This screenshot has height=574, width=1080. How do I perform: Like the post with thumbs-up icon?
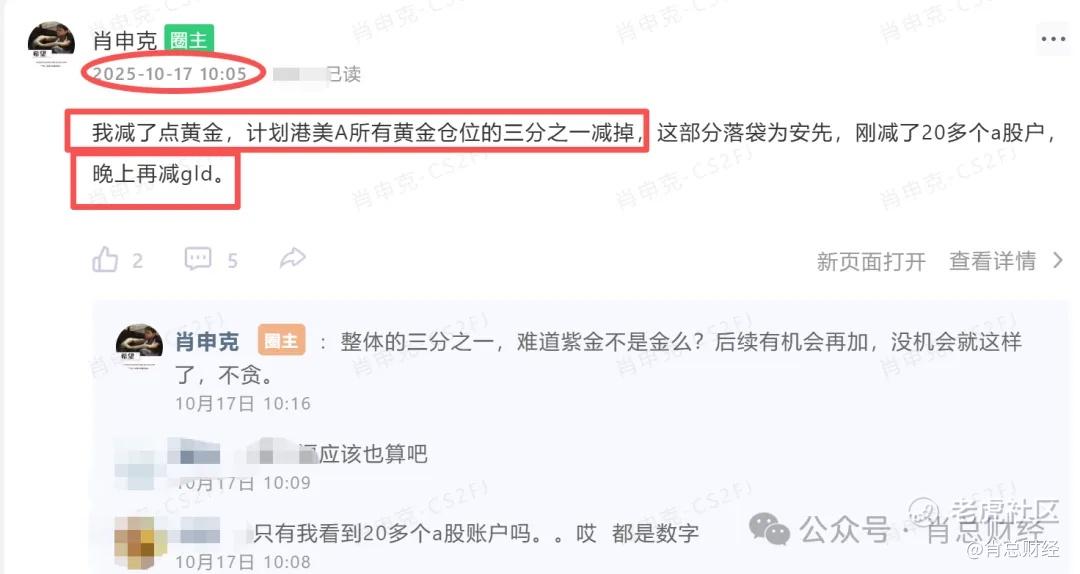105,260
